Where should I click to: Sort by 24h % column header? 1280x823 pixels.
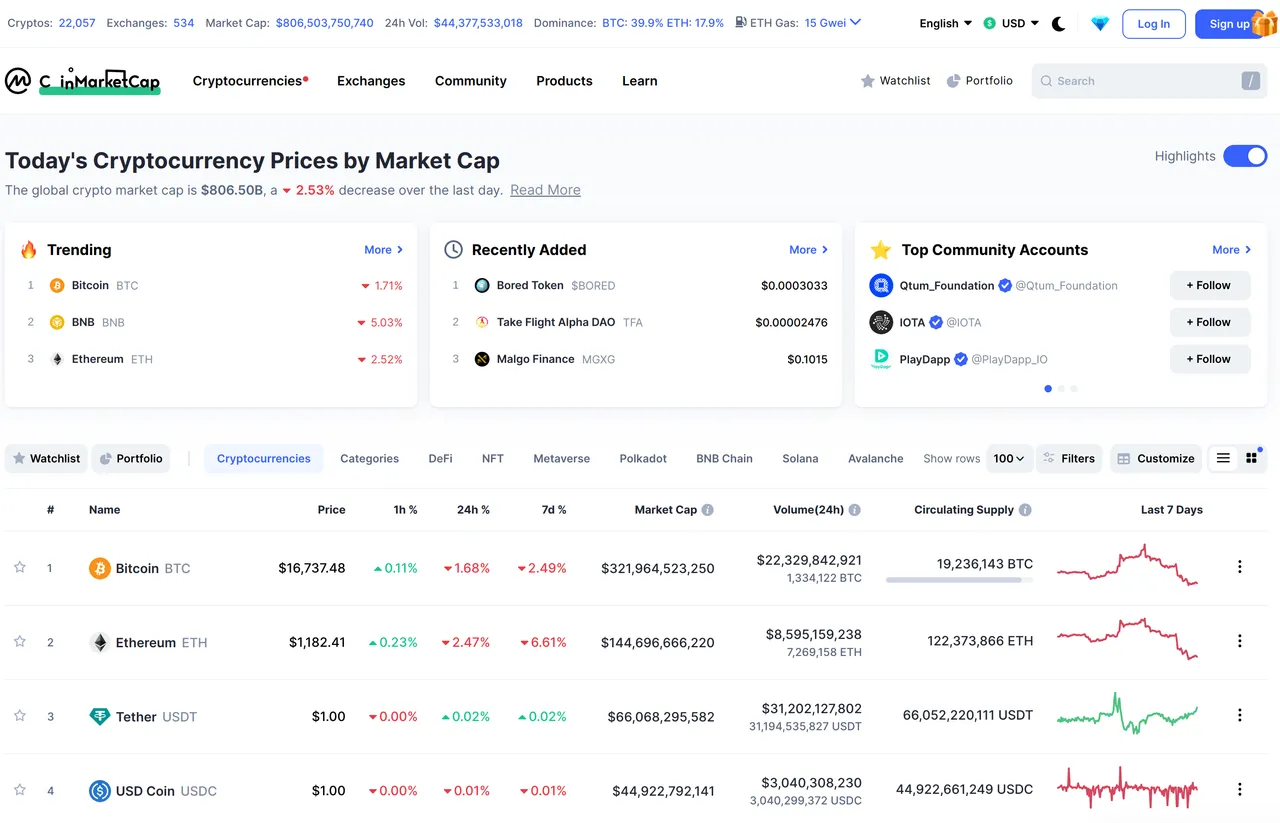point(473,510)
